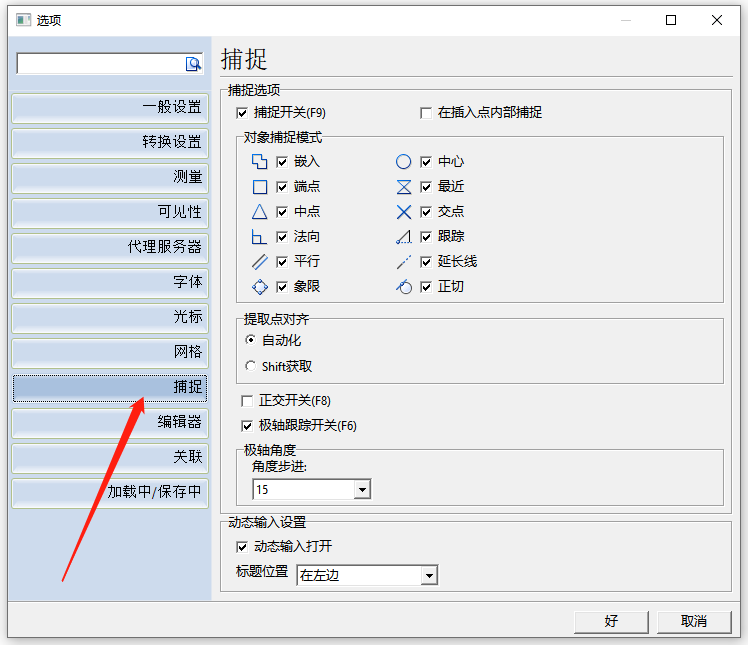Viewport: 748px width, 645px height.
Task: Click the center (中心) circle snap icon
Action: coord(404,162)
